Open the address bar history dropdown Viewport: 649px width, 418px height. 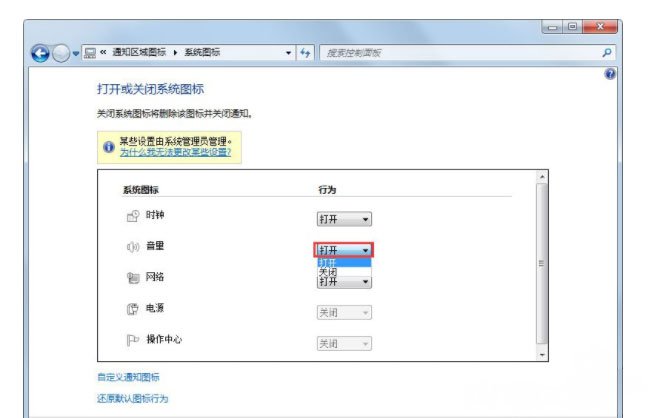[x=288, y=53]
